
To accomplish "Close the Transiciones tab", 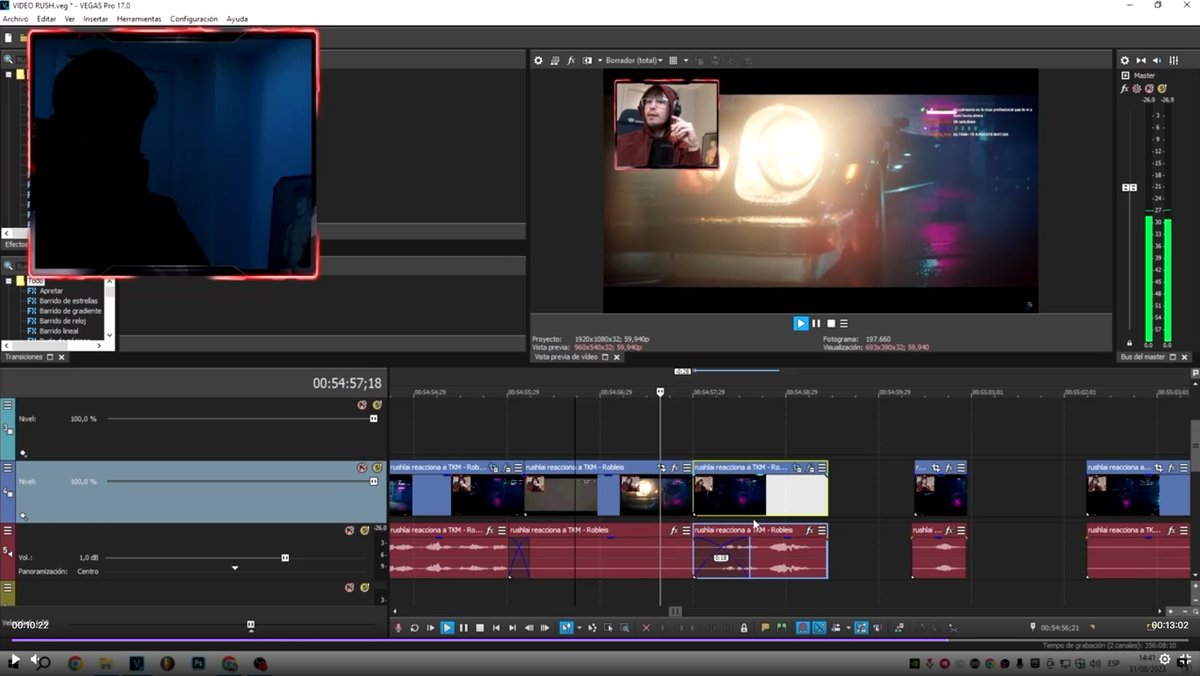I will point(62,357).
